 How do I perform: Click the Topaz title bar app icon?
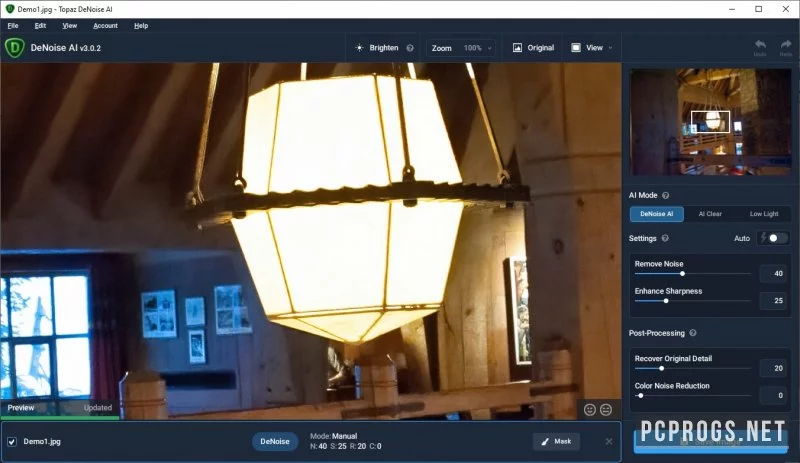click(9, 9)
